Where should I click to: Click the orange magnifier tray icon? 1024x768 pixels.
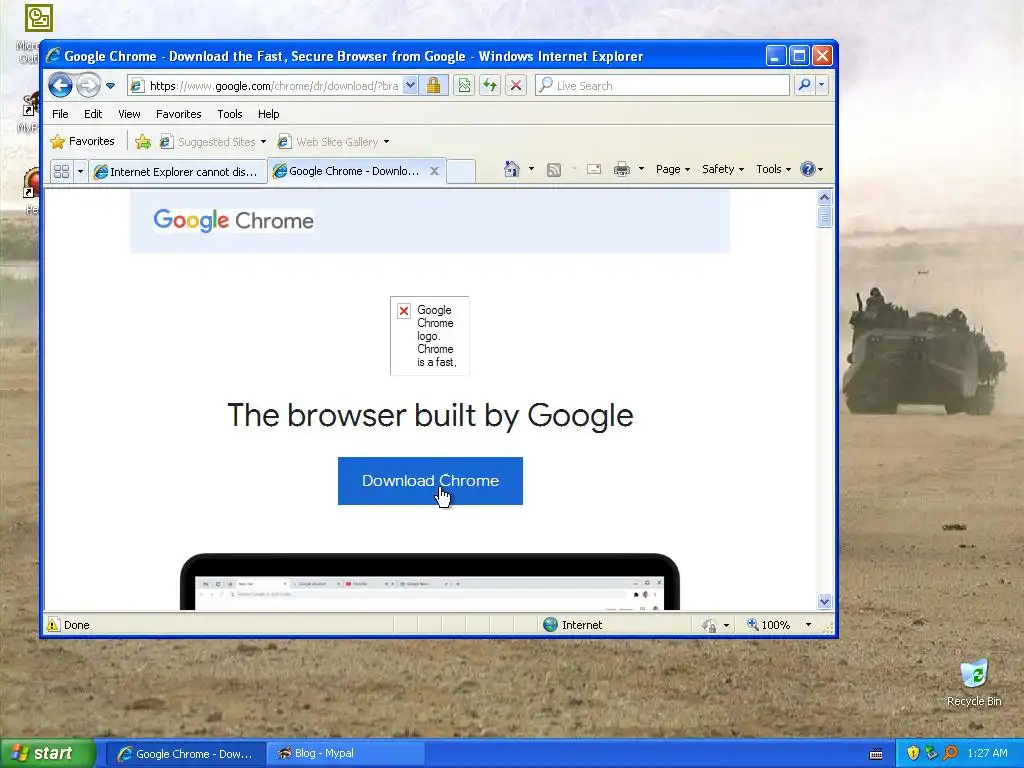tap(950, 753)
